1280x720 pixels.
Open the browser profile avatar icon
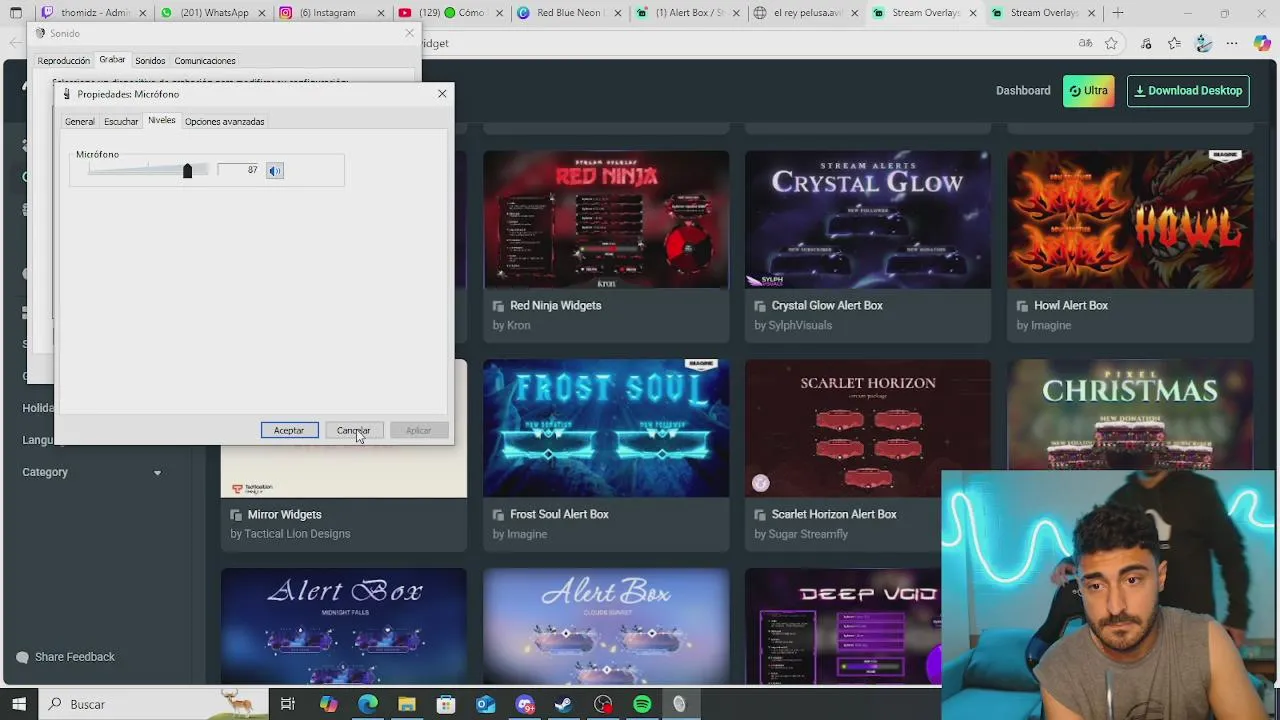point(1204,43)
